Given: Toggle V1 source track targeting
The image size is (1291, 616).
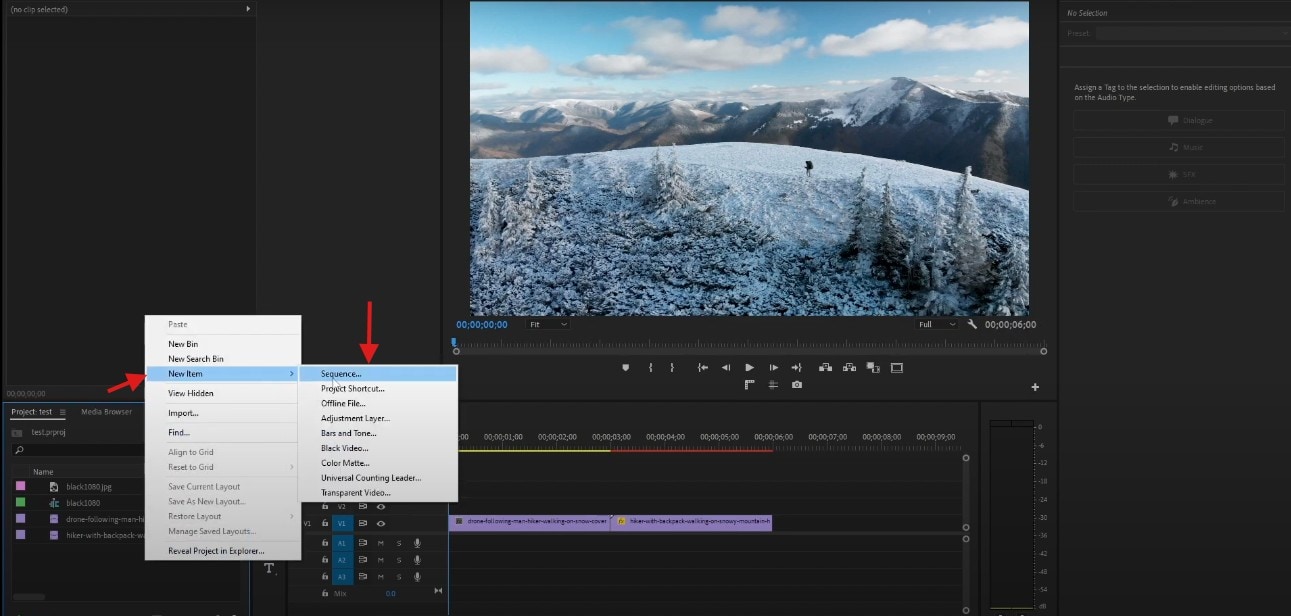Looking at the screenshot, I should point(342,523).
